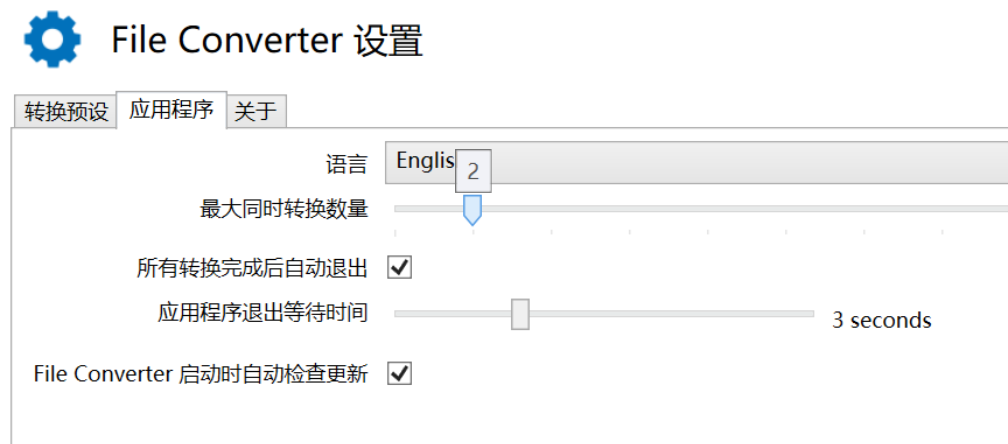Image resolution: width=1008 pixels, height=444 pixels.
Task: Click the "3 seconds" value text
Action: click(881, 320)
